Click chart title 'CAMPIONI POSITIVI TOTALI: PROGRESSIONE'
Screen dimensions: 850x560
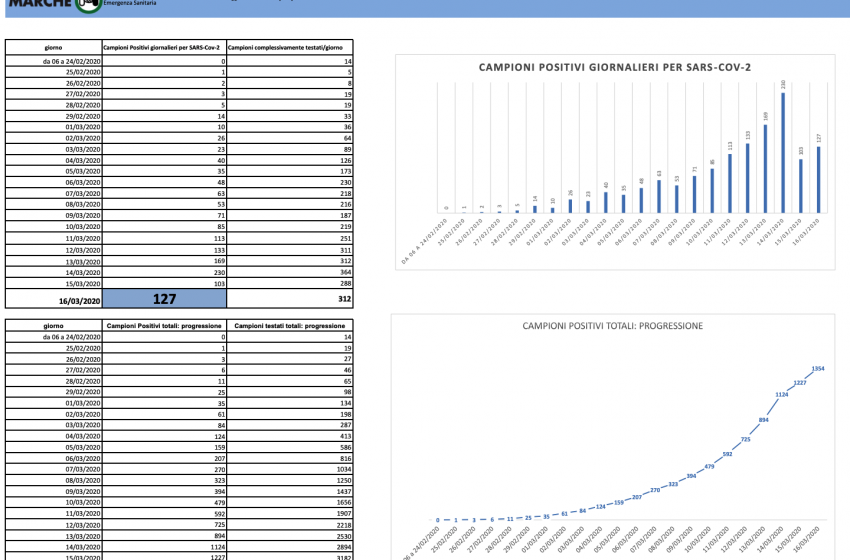pos(613,326)
